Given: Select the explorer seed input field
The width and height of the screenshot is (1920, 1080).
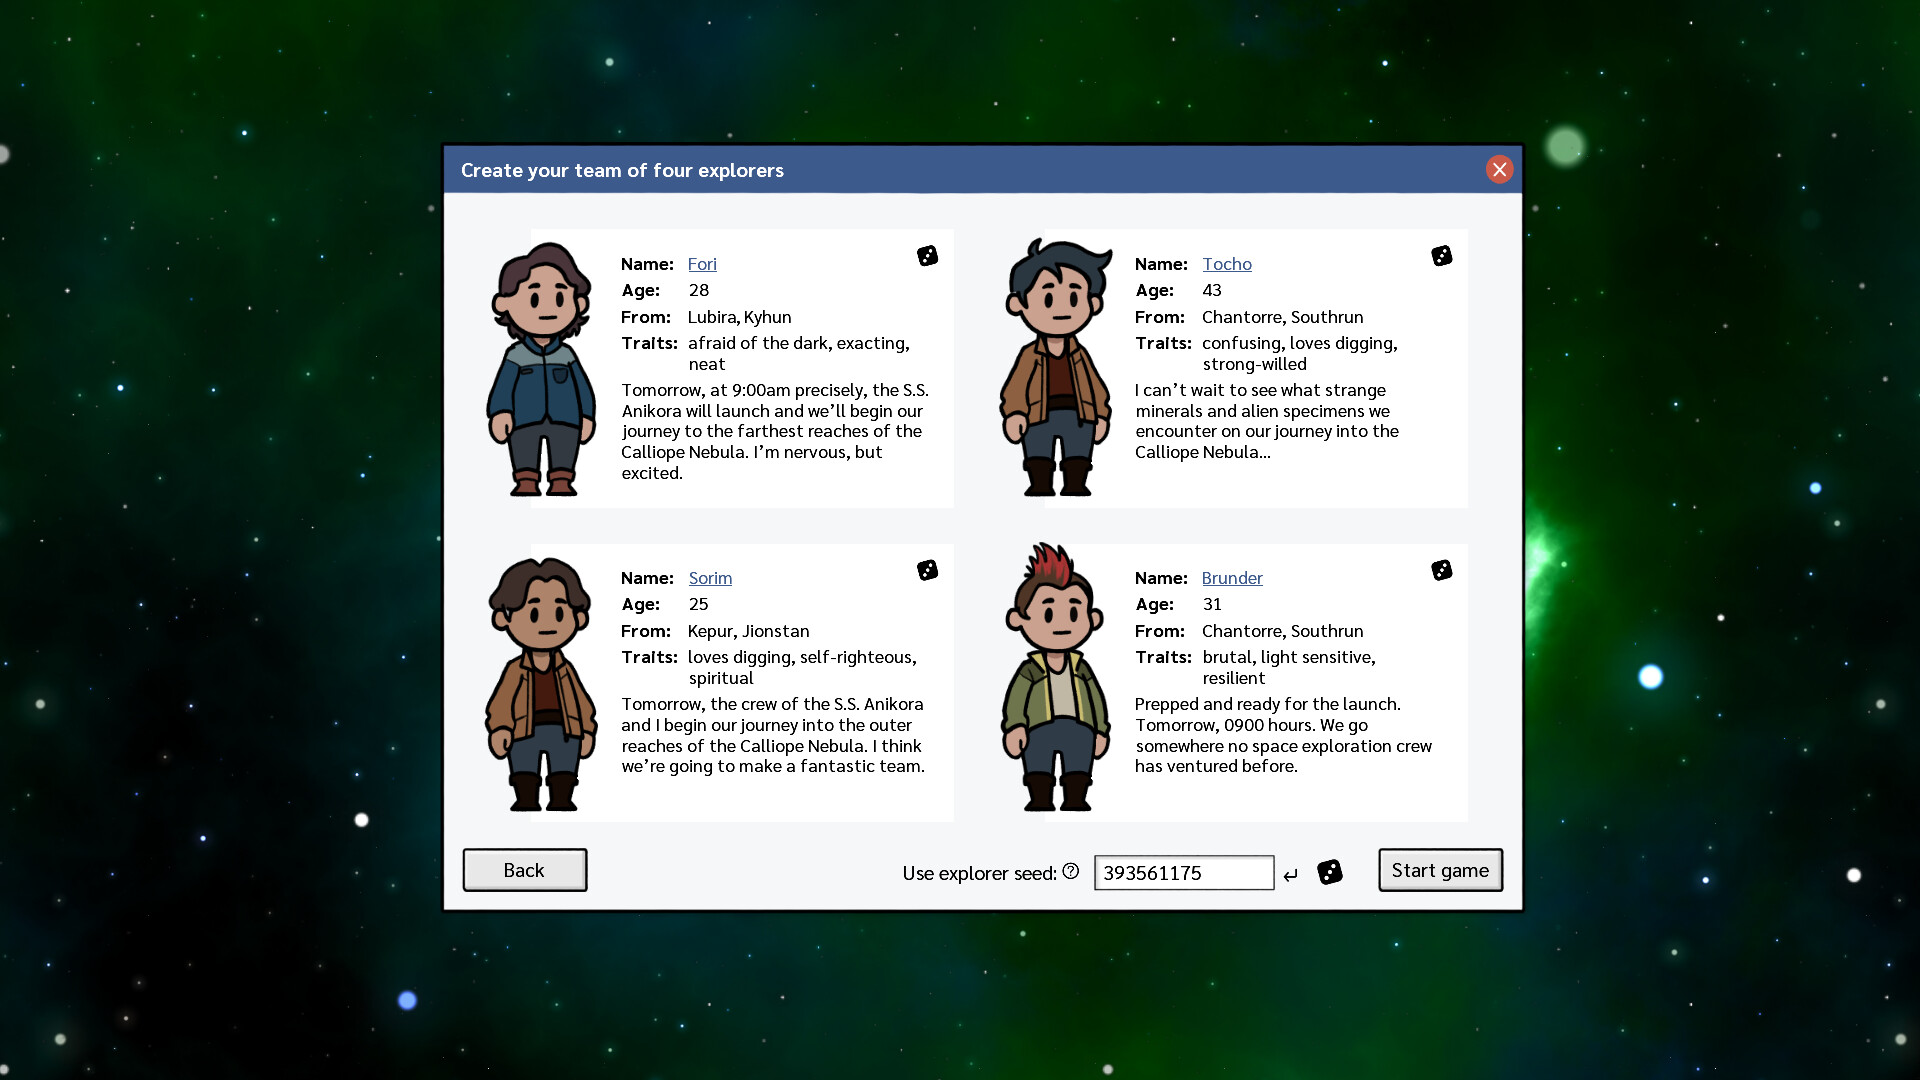Looking at the screenshot, I should [1184, 872].
